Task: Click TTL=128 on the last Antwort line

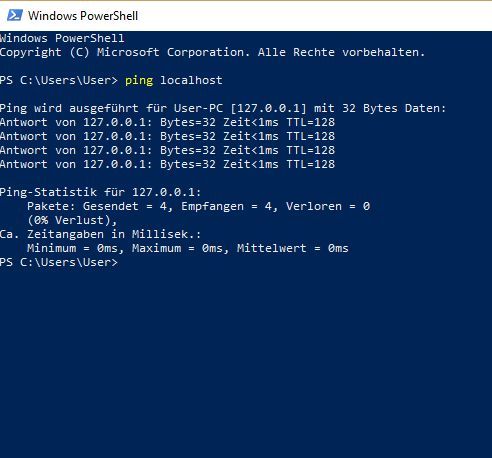Action: [311, 164]
